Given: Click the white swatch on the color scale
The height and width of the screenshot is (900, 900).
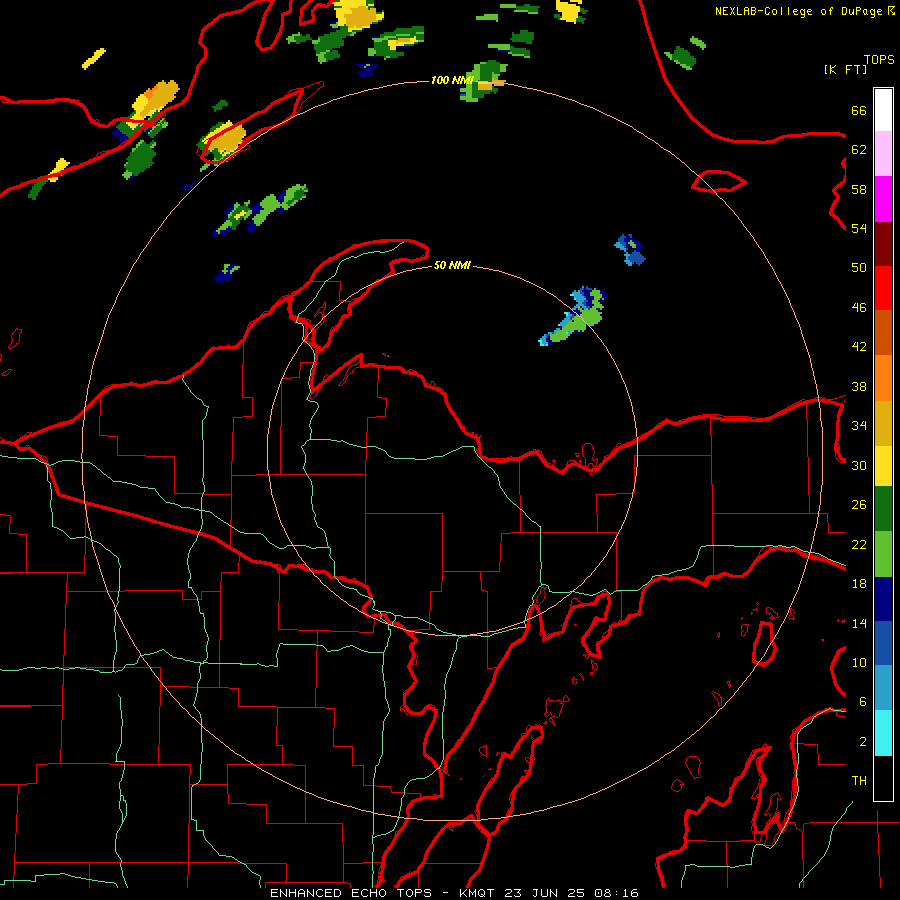Looking at the screenshot, I should coord(883,110).
